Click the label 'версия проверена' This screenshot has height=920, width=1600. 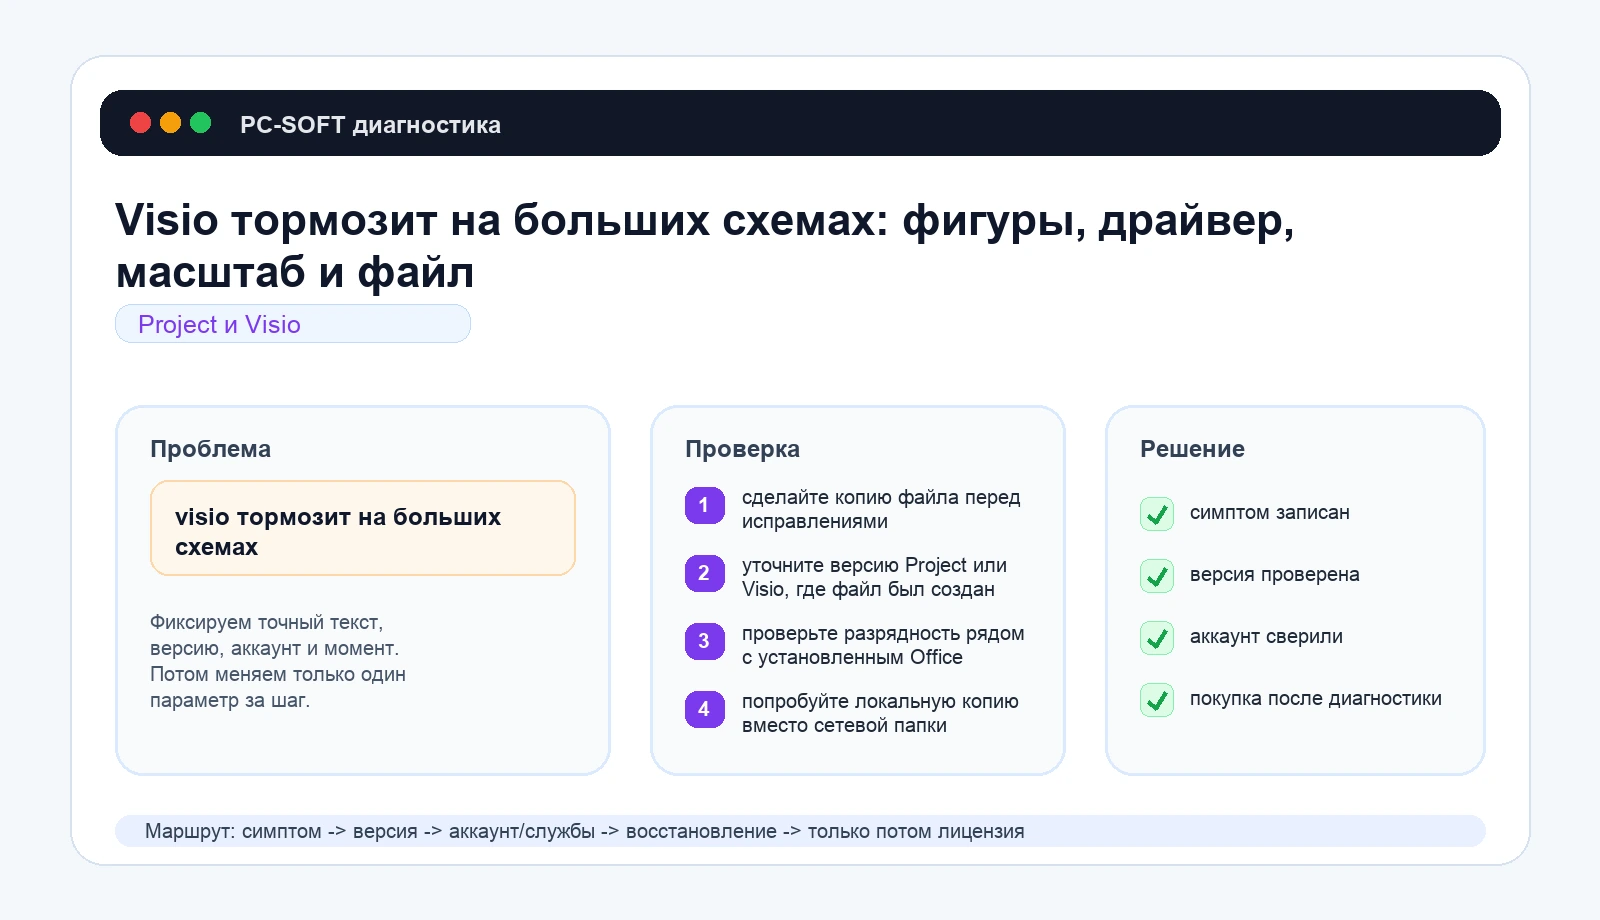1274,575
